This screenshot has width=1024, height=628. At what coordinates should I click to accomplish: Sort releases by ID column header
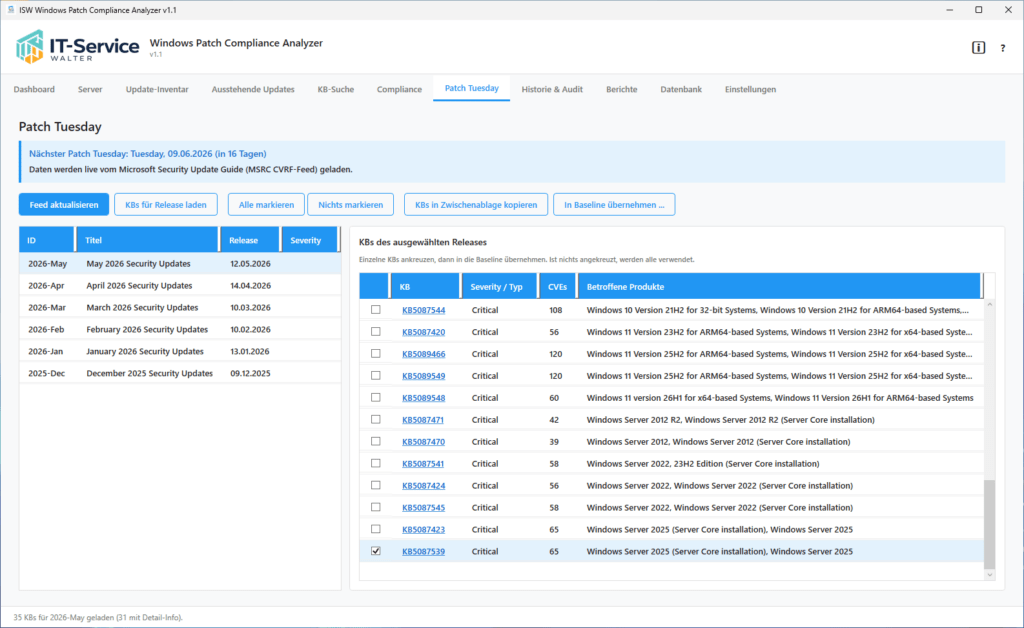[x=46, y=240]
